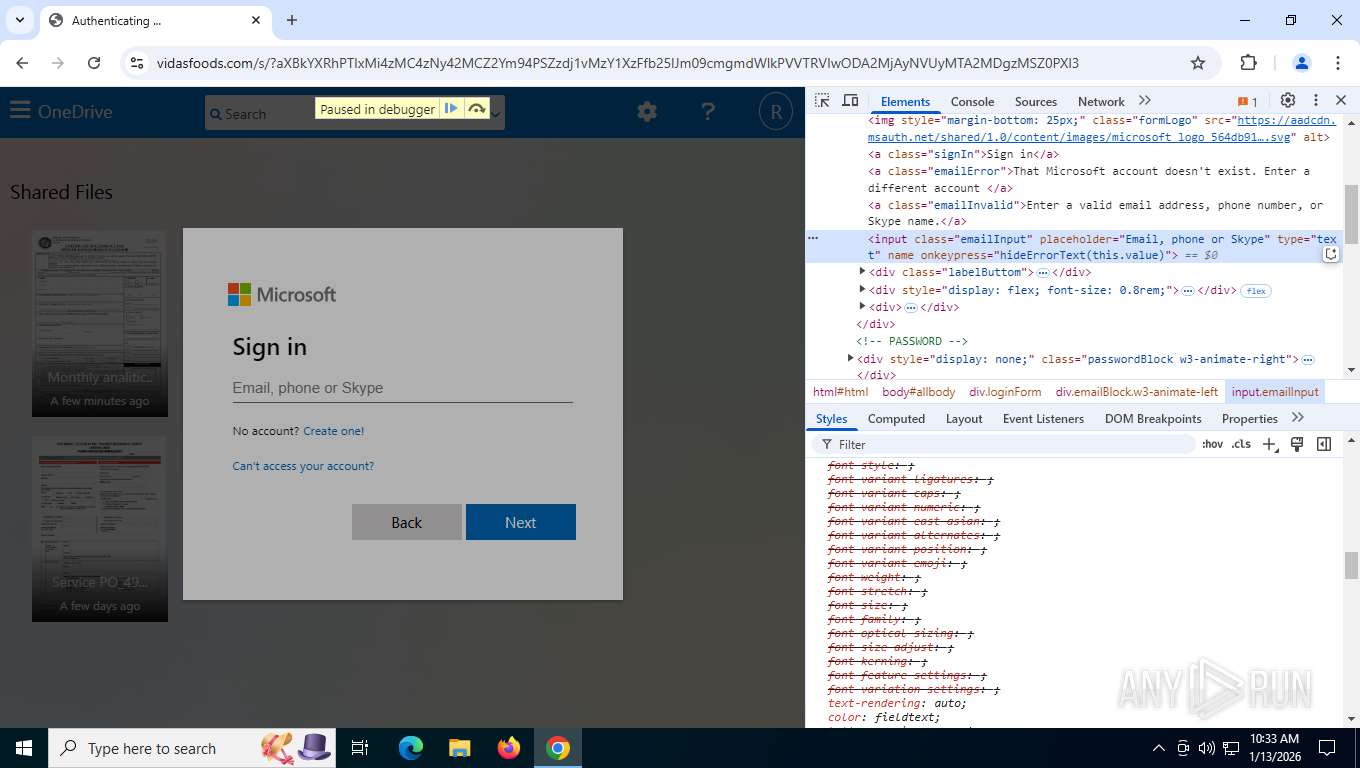1360x768 pixels.
Task: Toggle computed styles sidebar icon
Action: [1324, 444]
